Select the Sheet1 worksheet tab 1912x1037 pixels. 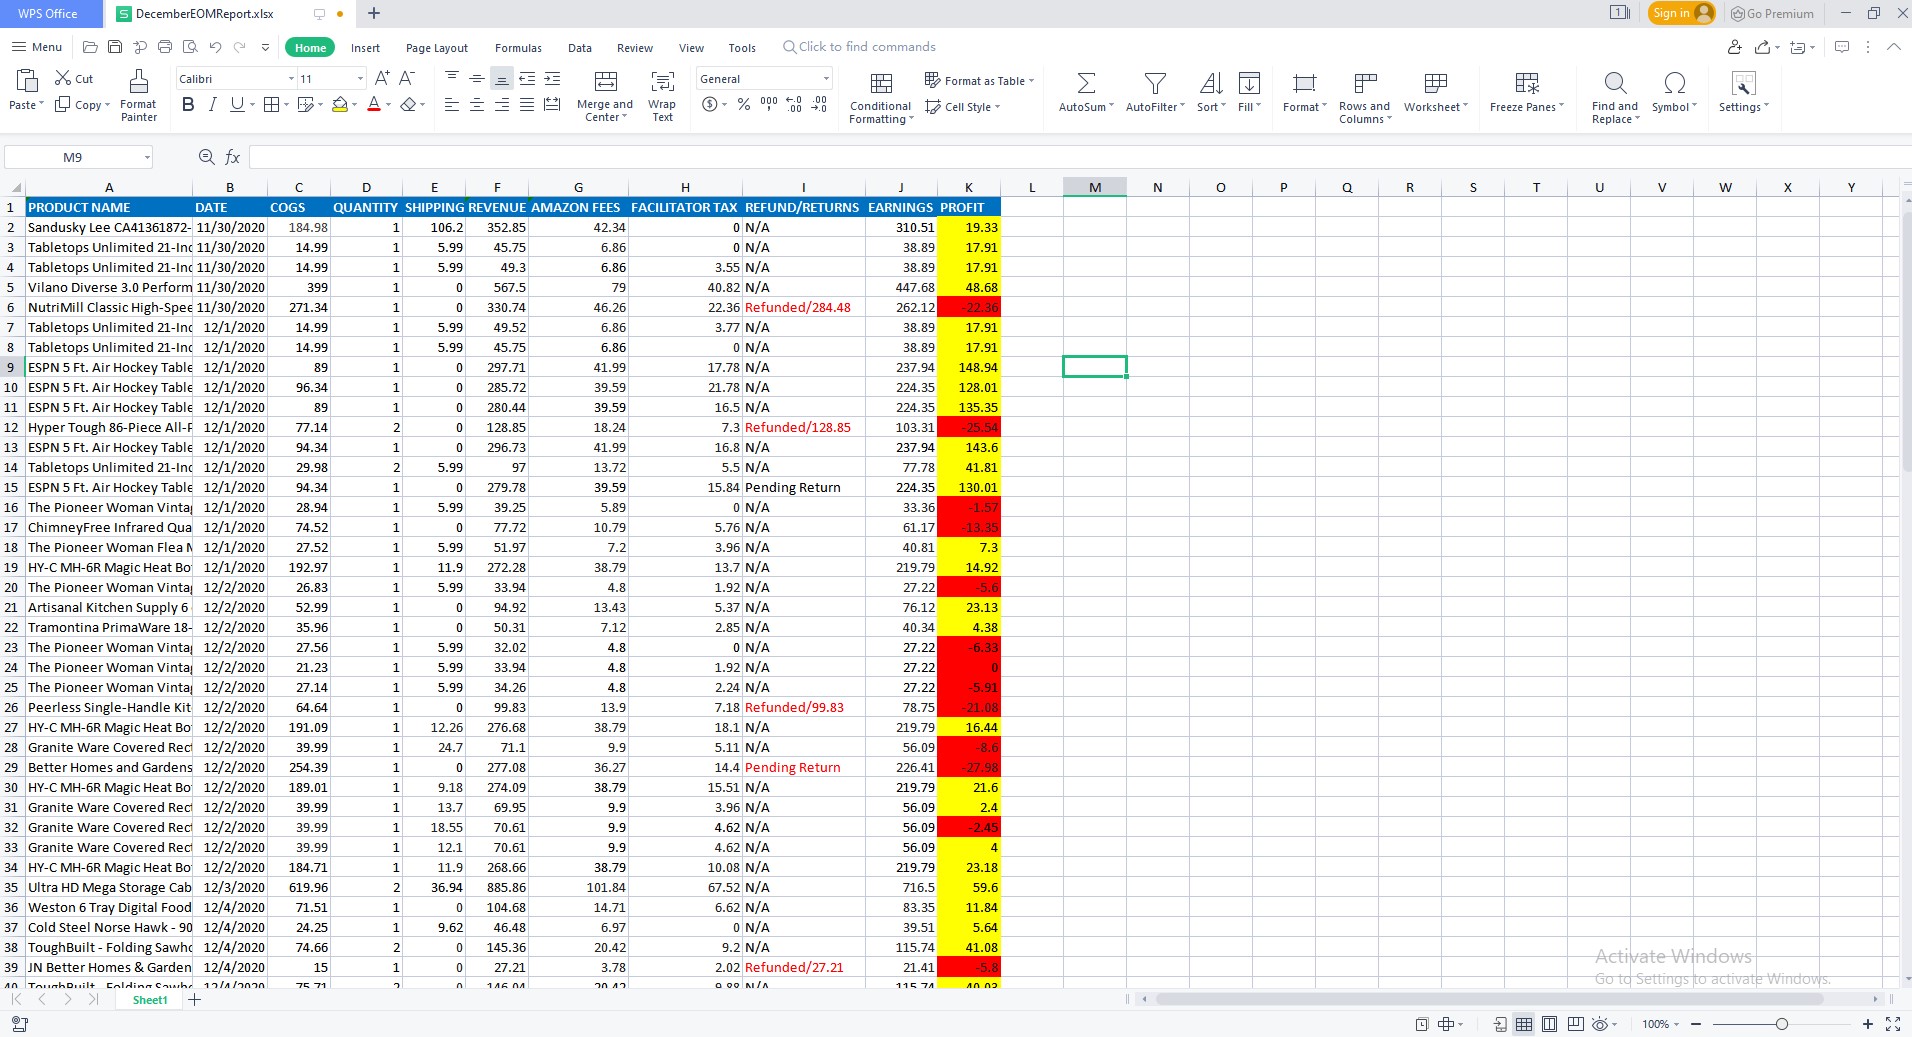(150, 1000)
